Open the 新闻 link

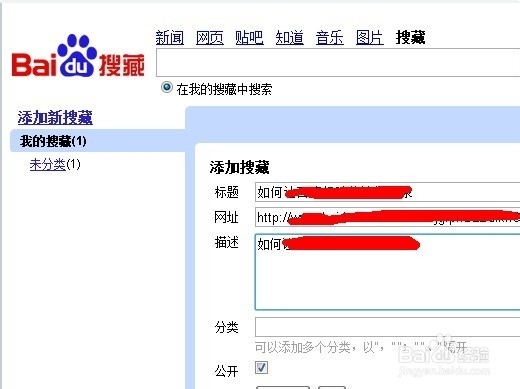tap(170, 37)
